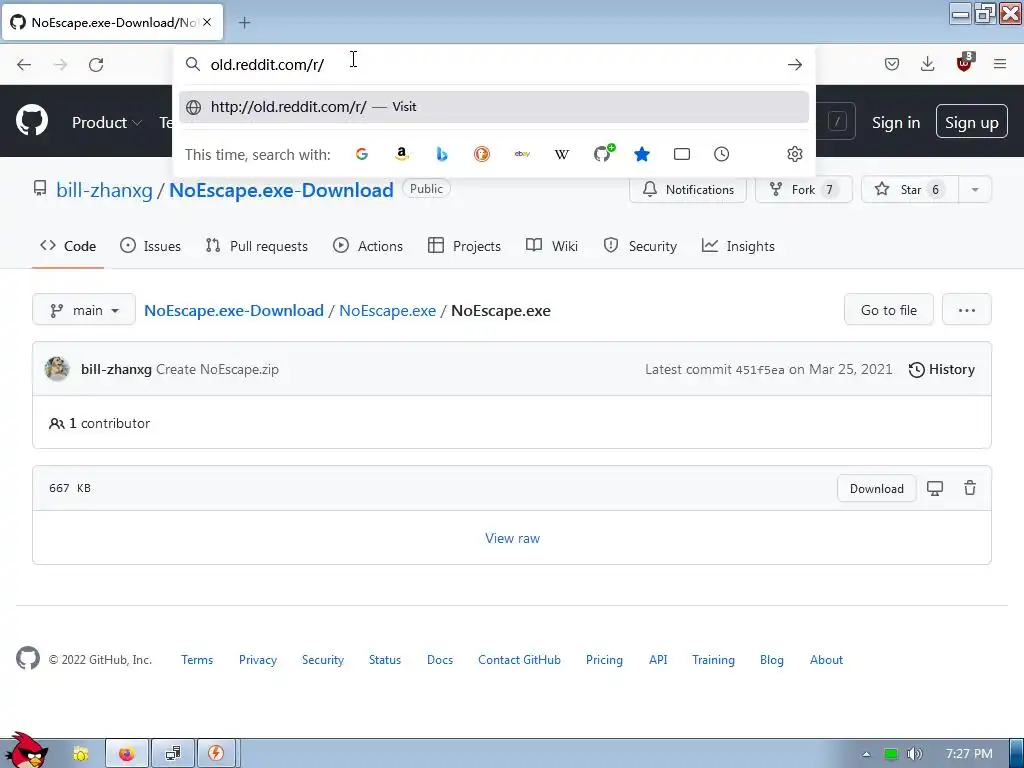Viewport: 1024px width, 768px height.
Task: Open the footer Contact GitHub link
Action: pos(519,660)
